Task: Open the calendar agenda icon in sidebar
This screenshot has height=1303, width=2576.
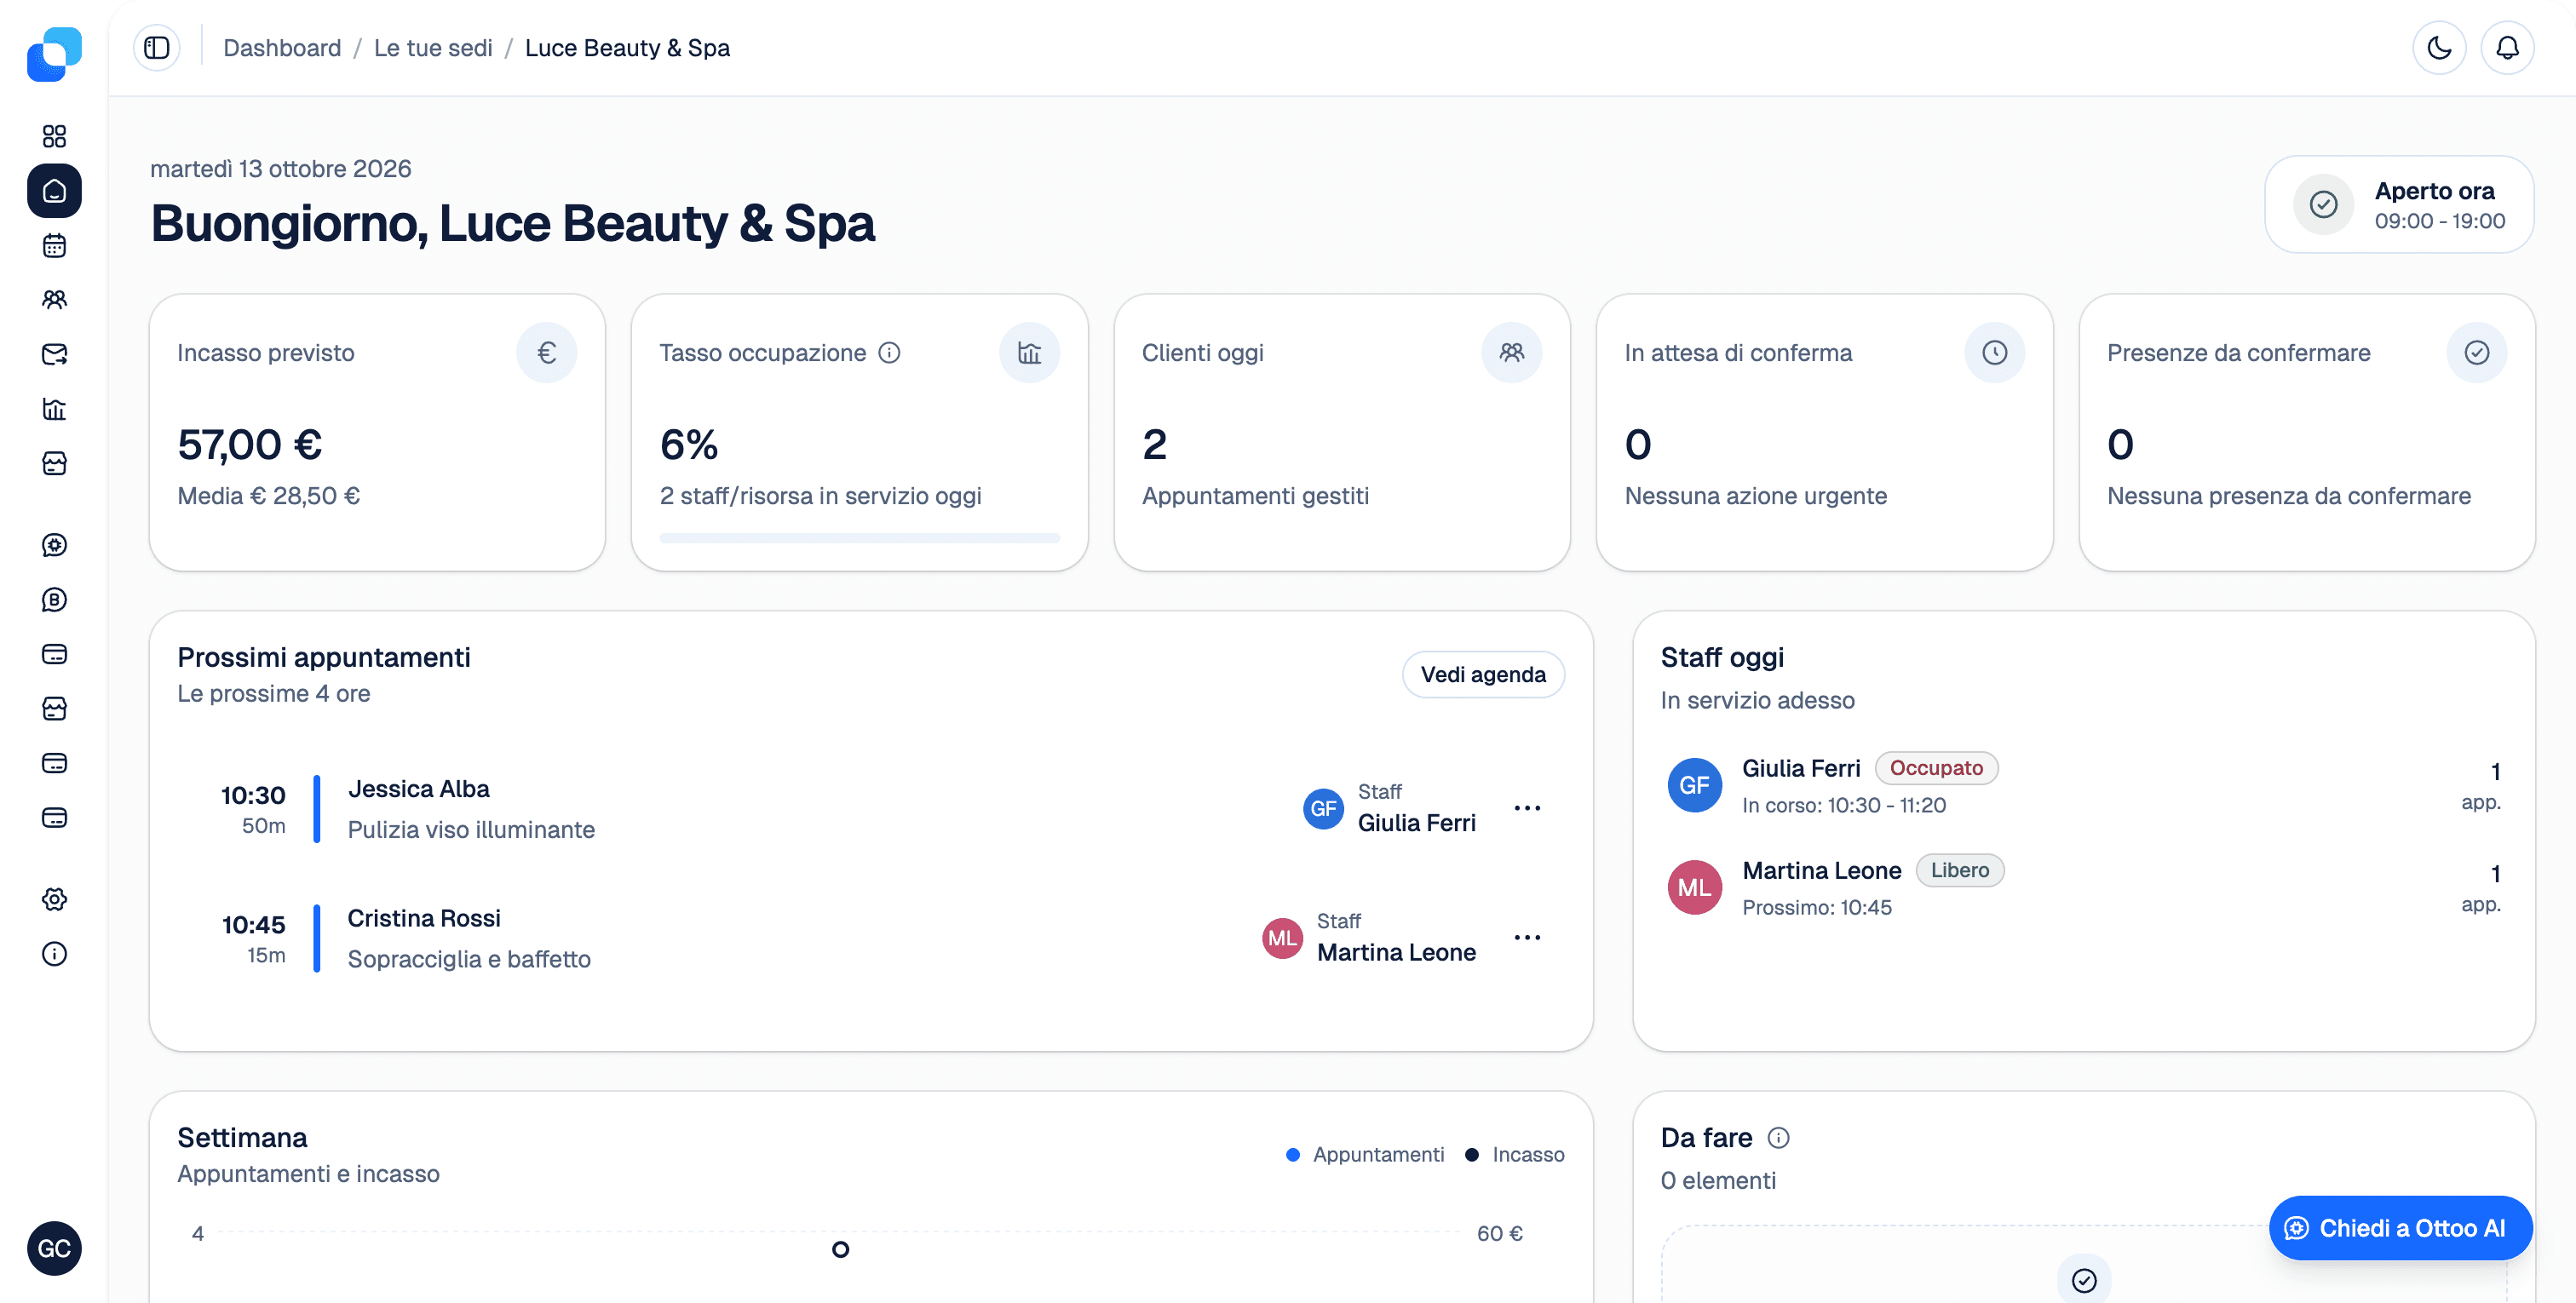Action: coord(54,245)
